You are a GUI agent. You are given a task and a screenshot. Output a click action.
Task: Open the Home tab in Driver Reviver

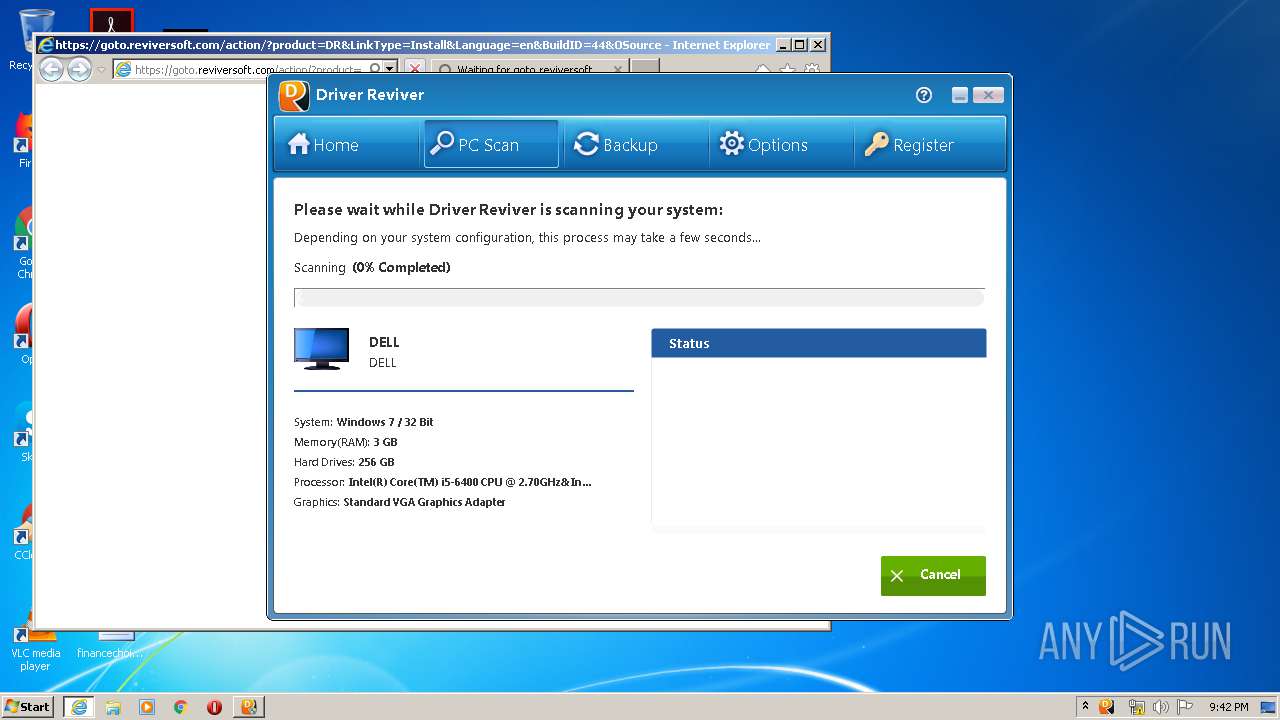click(x=346, y=145)
